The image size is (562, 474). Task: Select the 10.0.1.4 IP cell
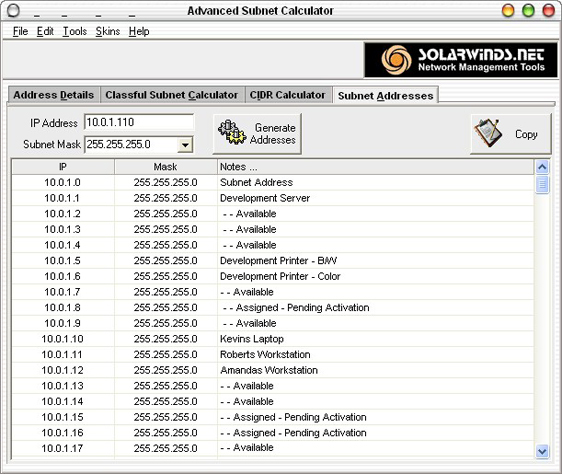pyautogui.click(x=63, y=245)
